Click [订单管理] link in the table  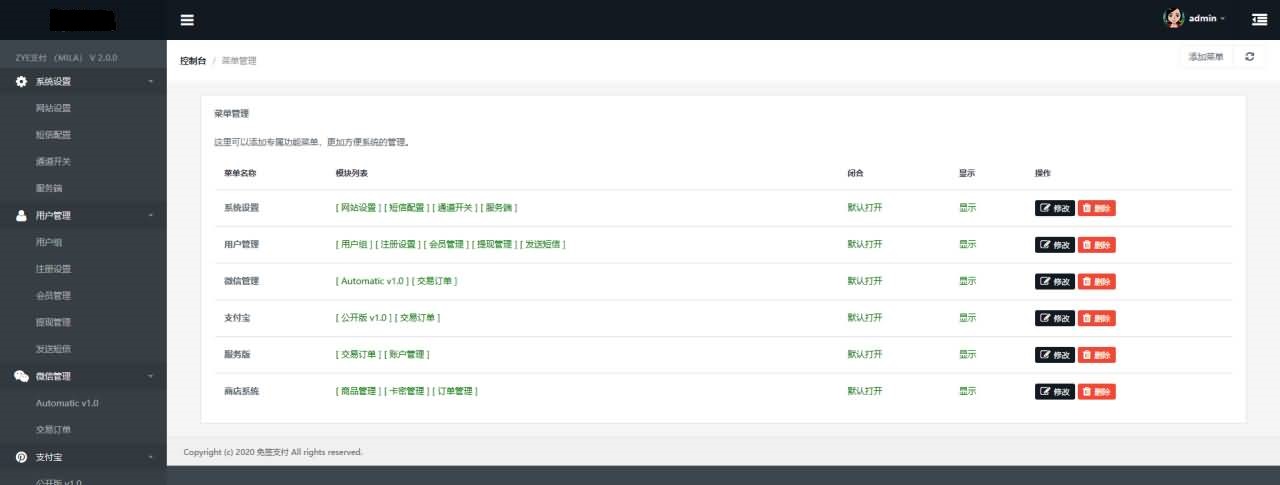click(455, 392)
